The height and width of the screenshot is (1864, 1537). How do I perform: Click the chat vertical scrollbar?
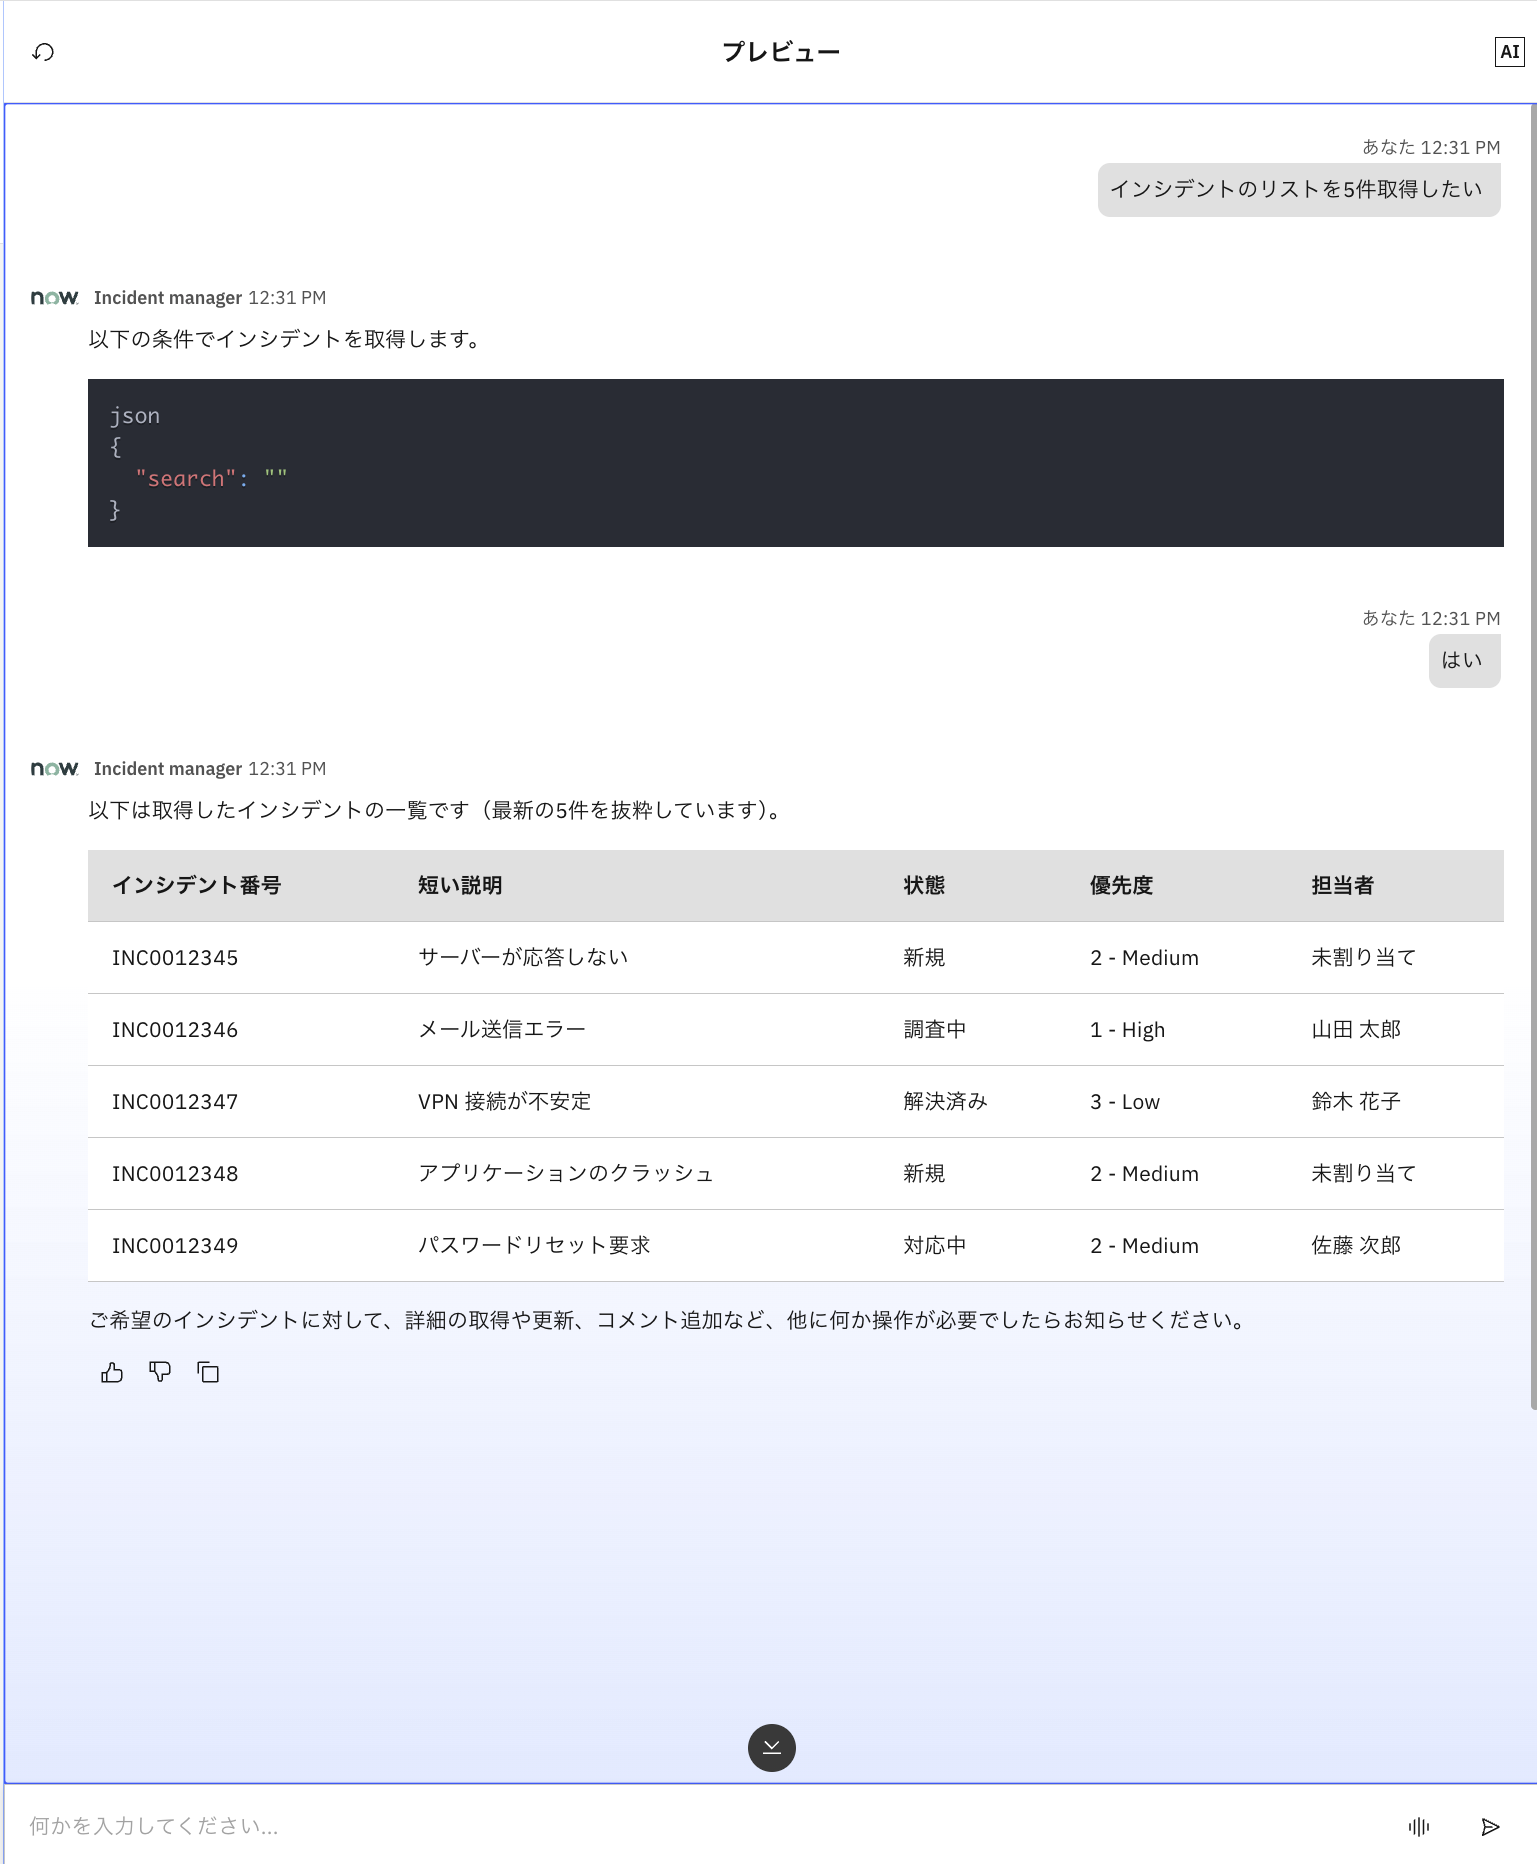pyautogui.click(x=1532, y=760)
